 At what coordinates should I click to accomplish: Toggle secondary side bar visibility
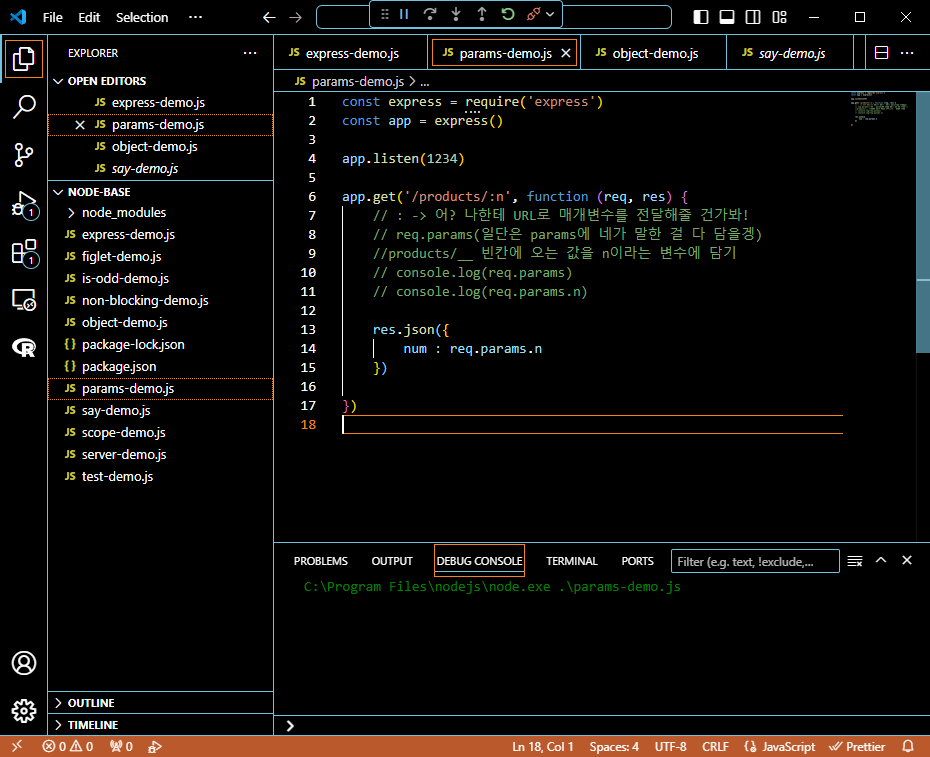(x=753, y=17)
